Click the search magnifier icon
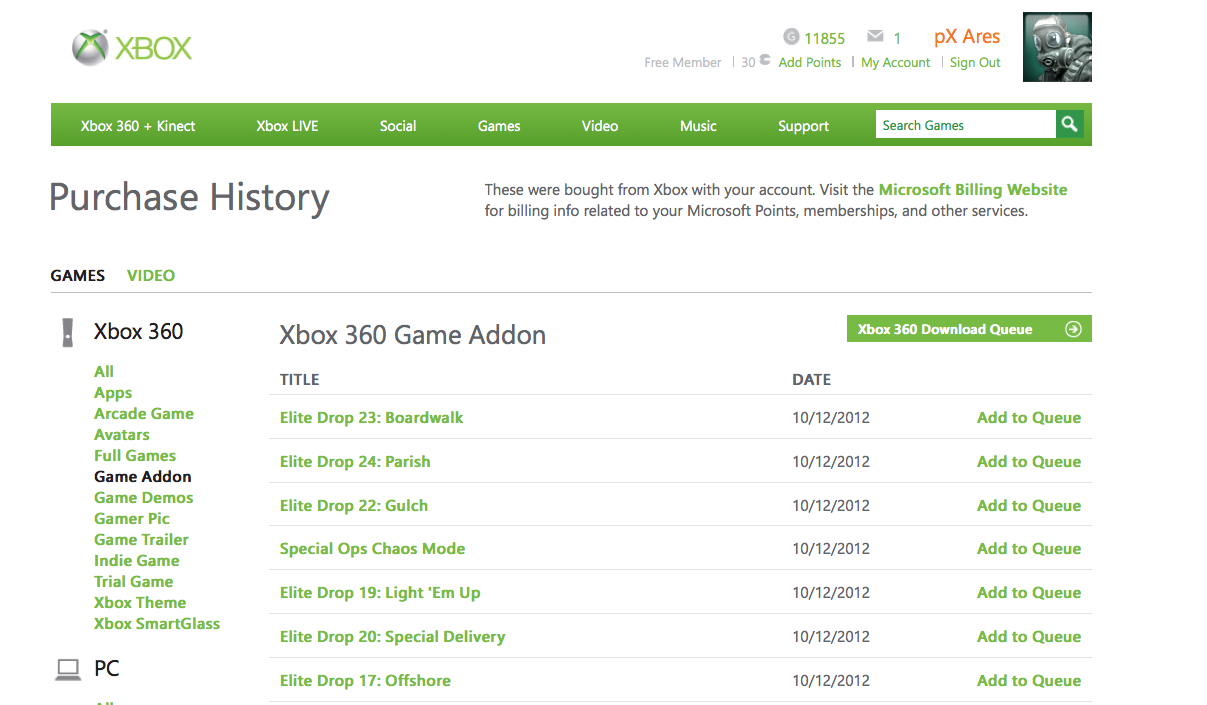1207x705 pixels. 1070,124
